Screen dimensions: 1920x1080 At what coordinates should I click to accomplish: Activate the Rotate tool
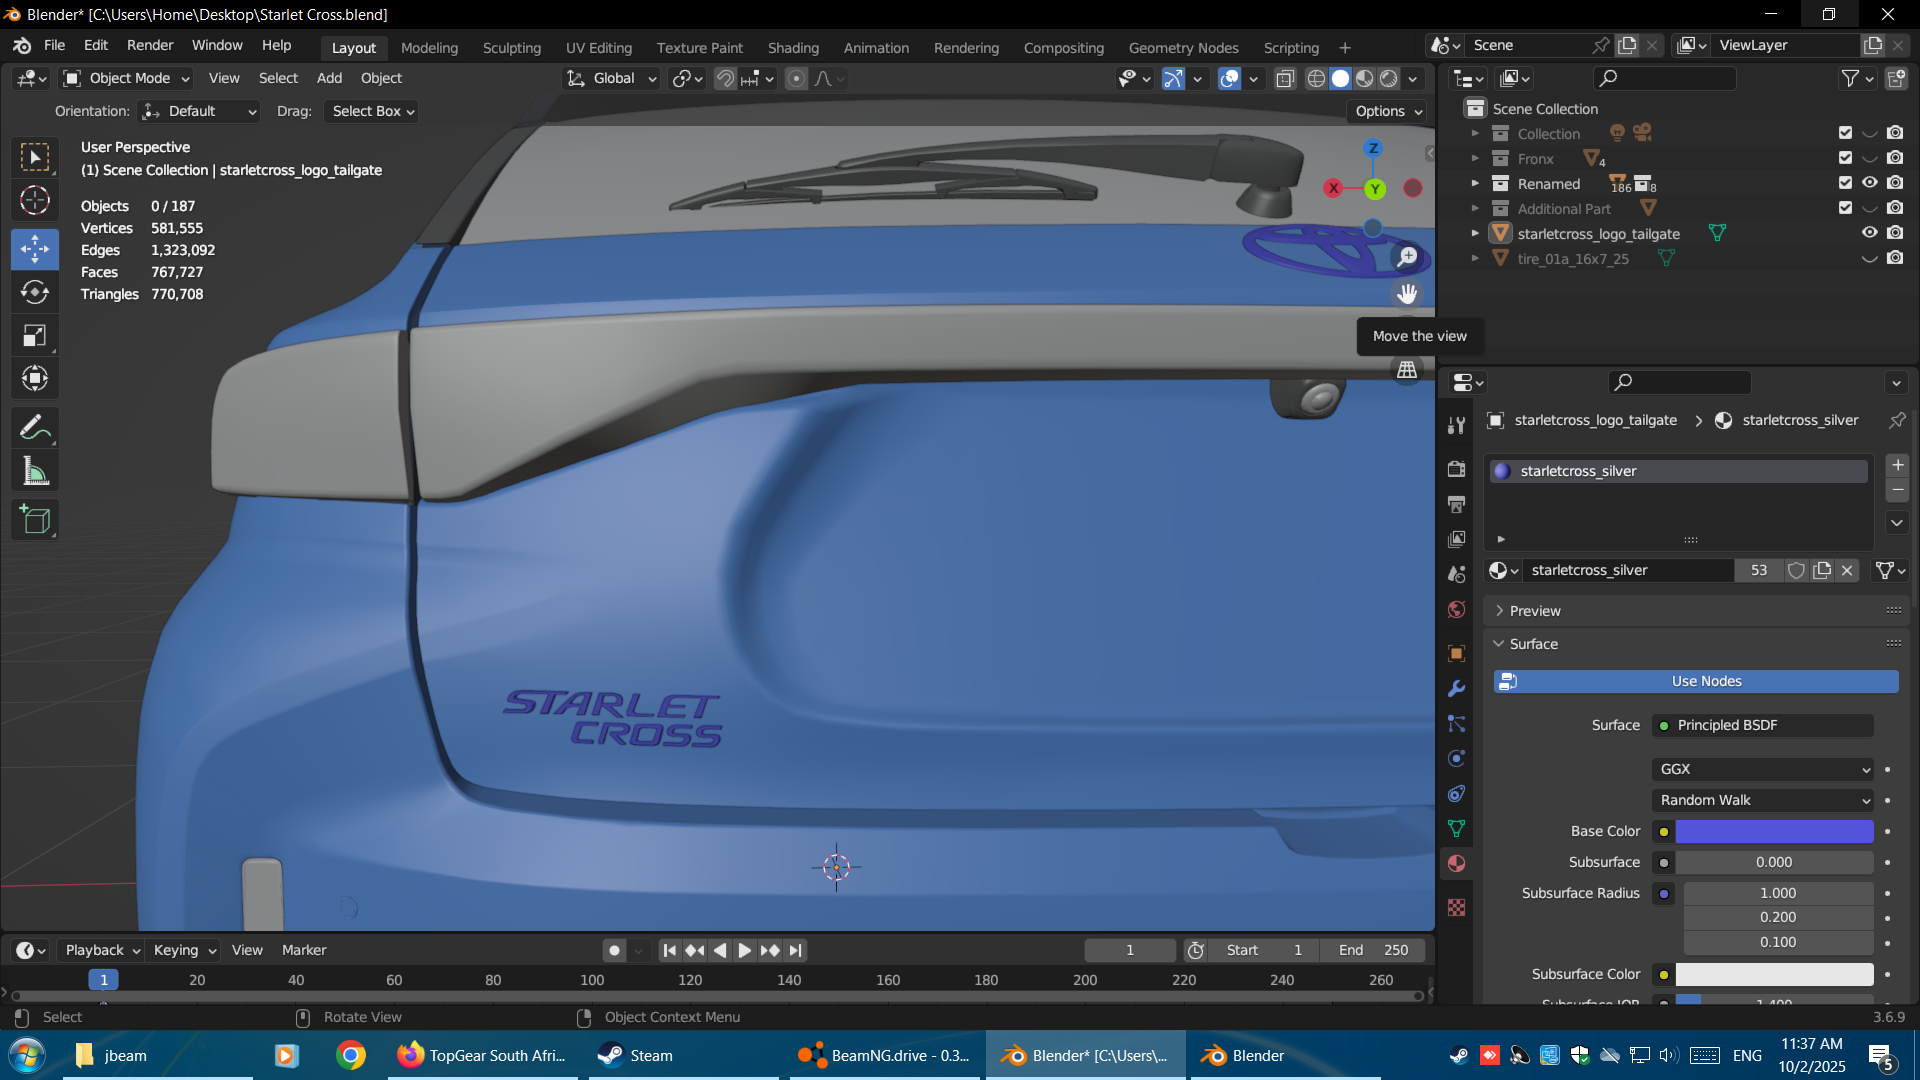click(35, 292)
